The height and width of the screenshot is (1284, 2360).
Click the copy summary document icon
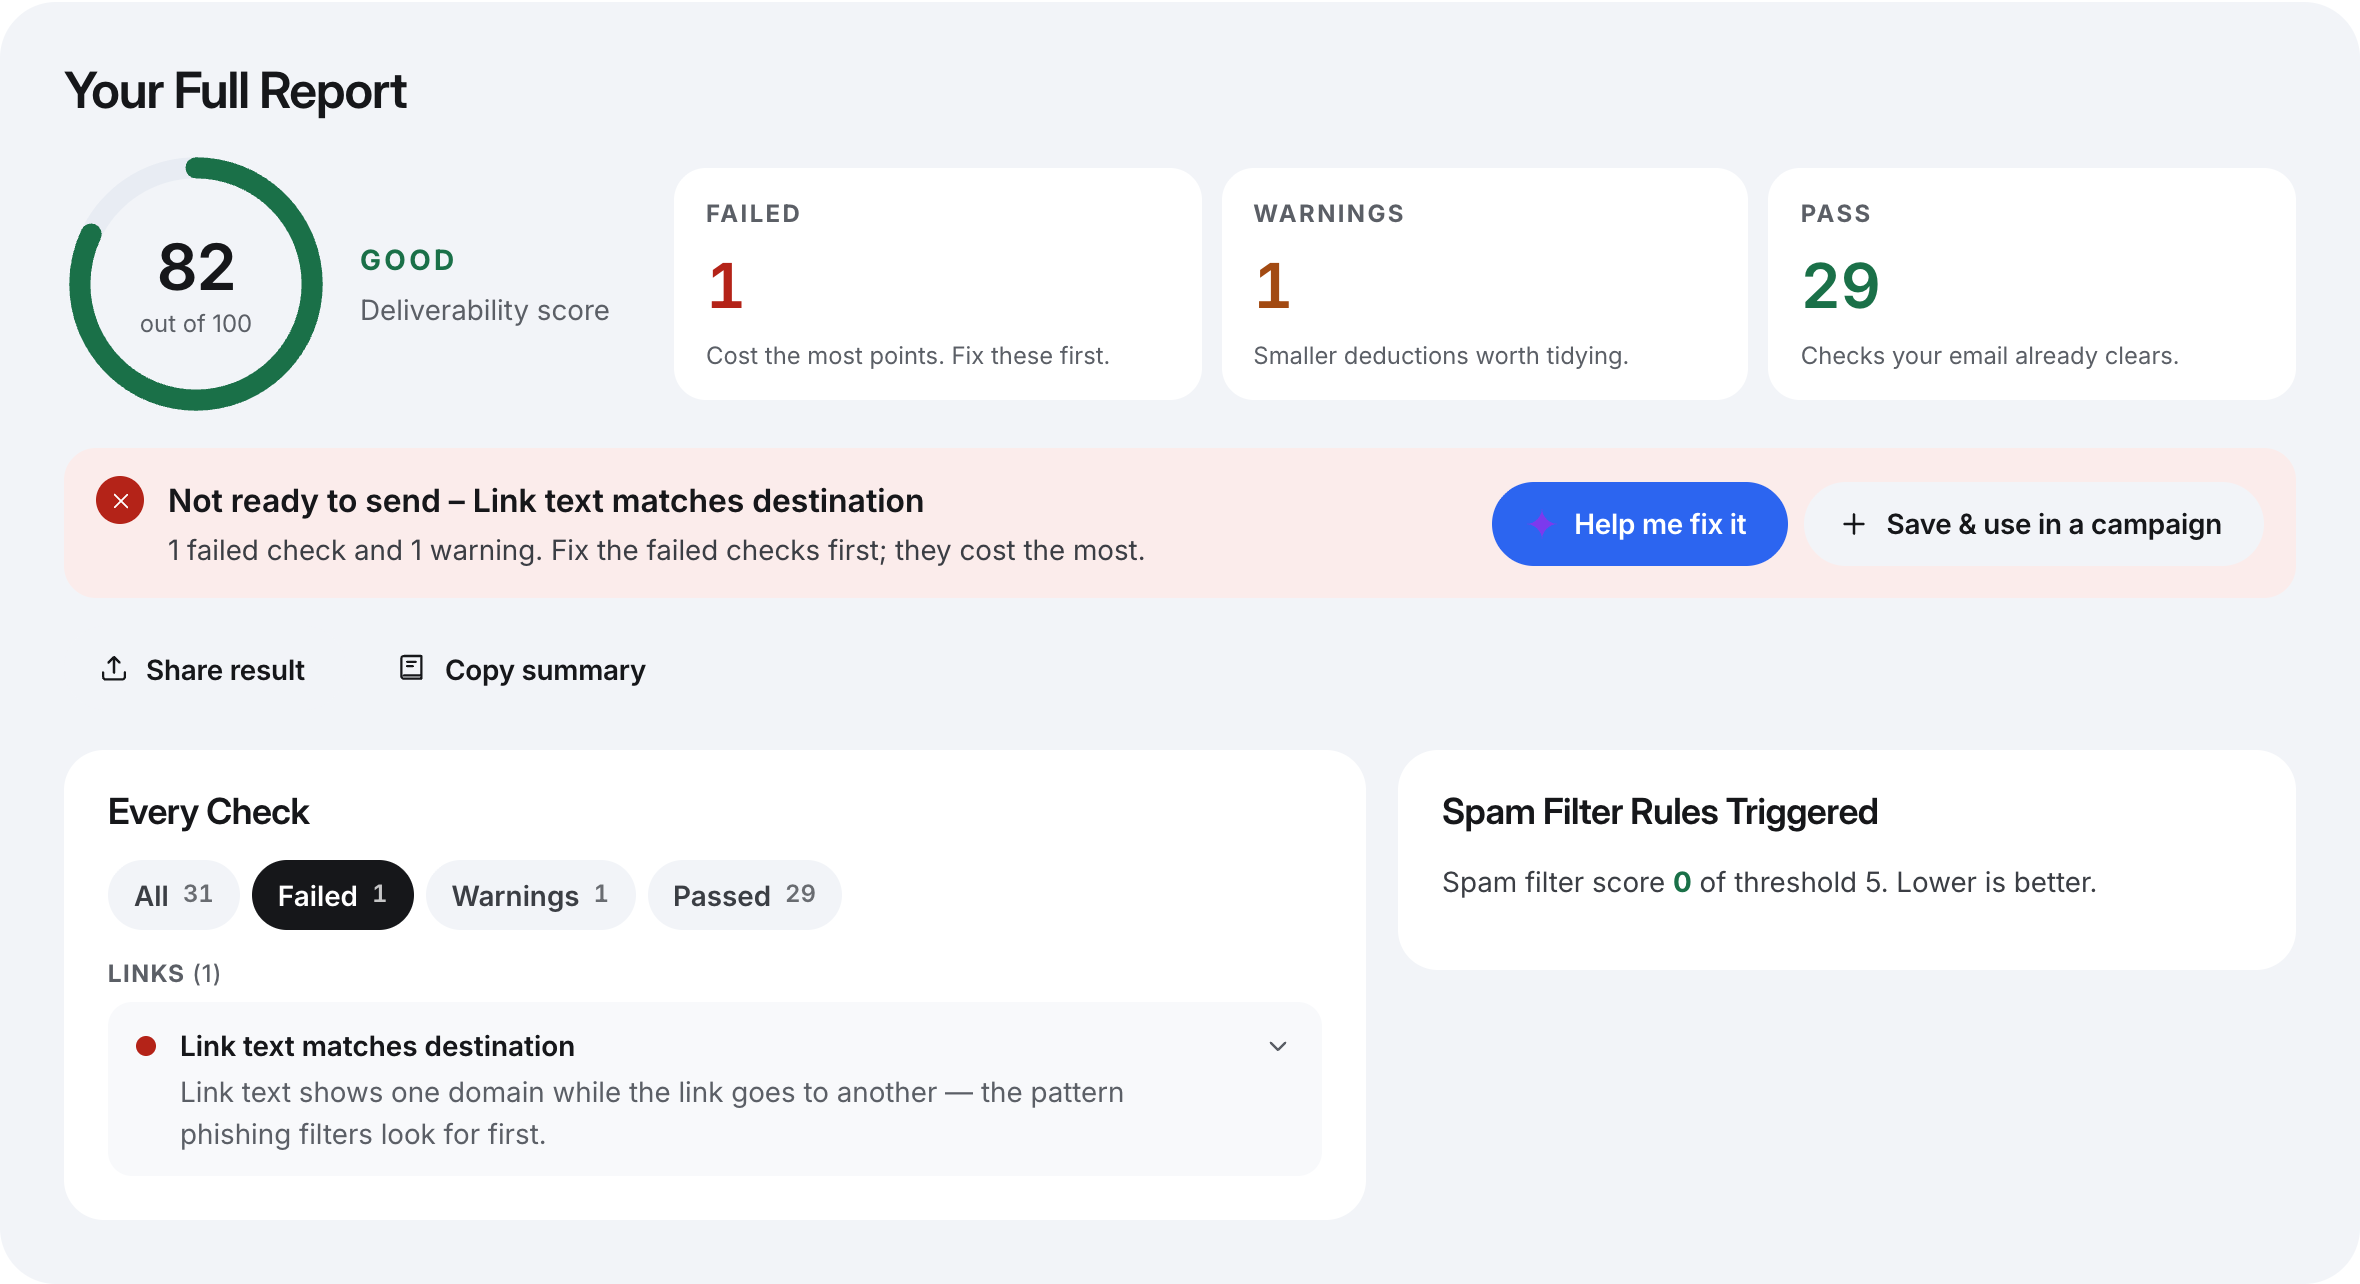411,668
